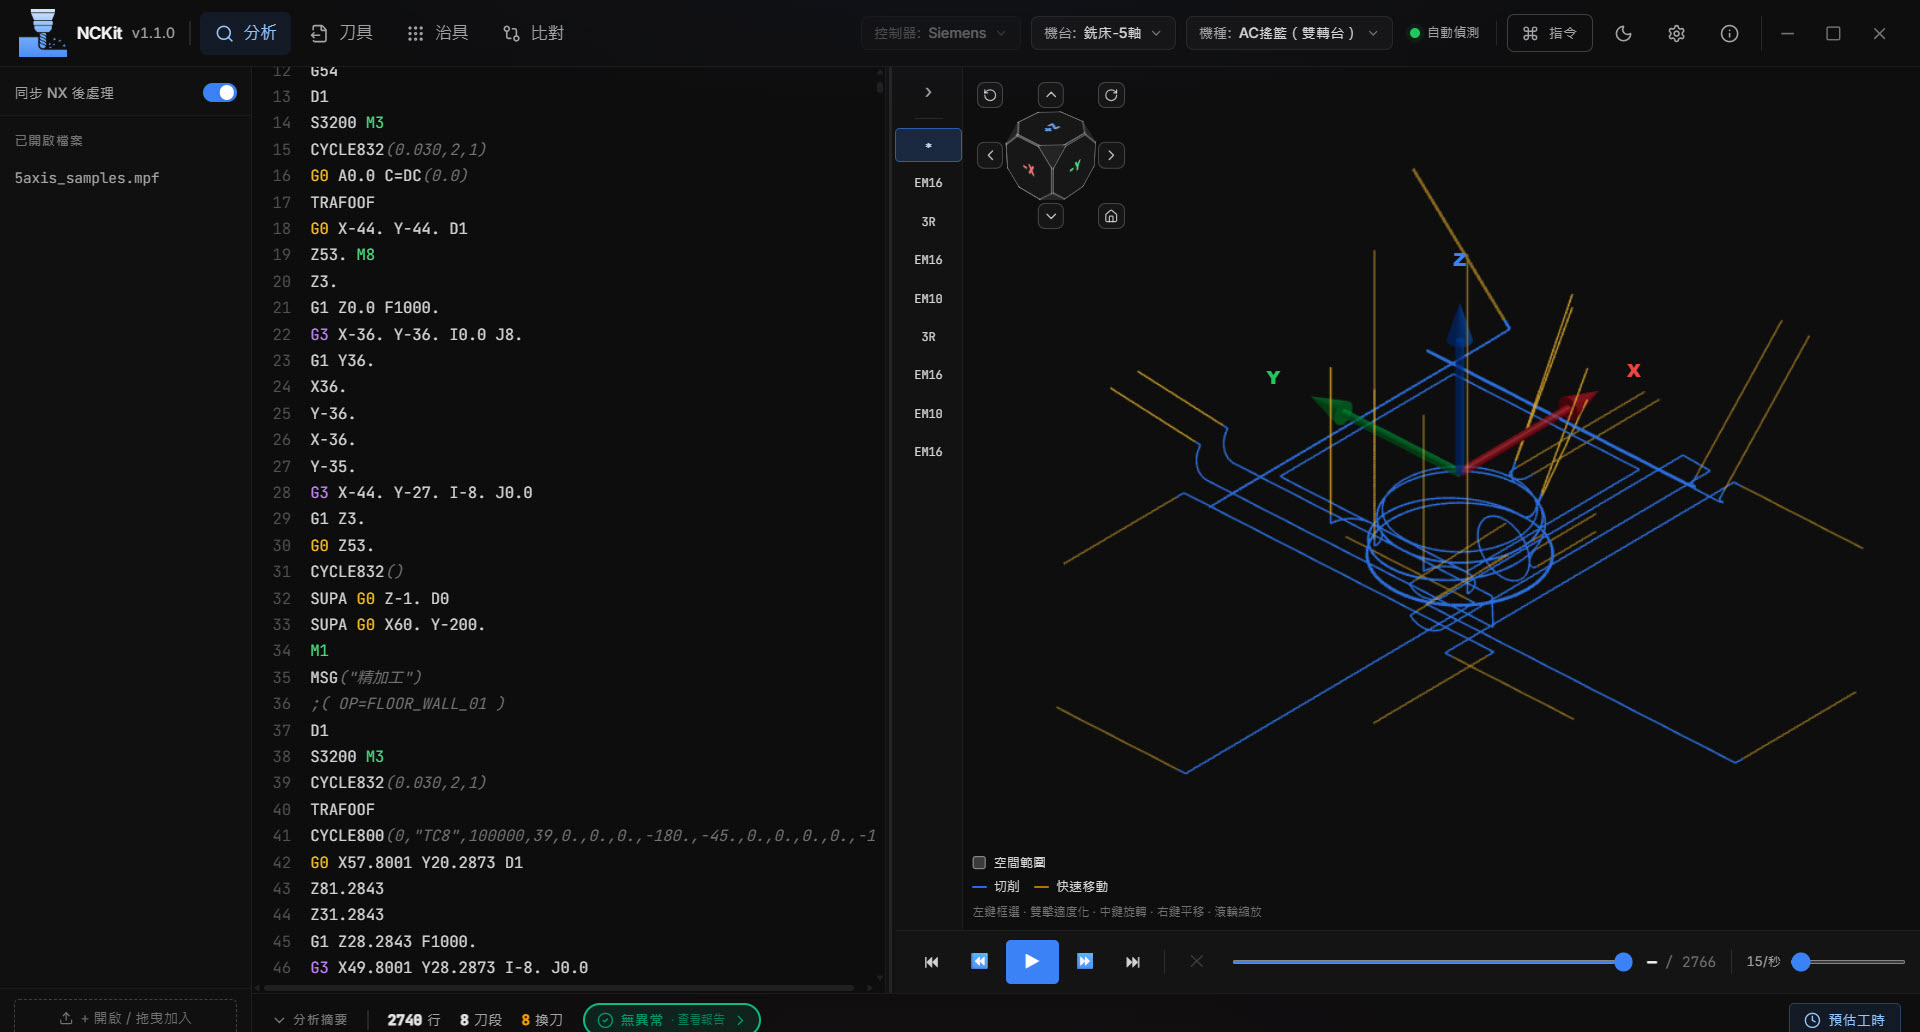Rotate view clockwise icon
This screenshot has width=1920, height=1032.
coord(1111,95)
